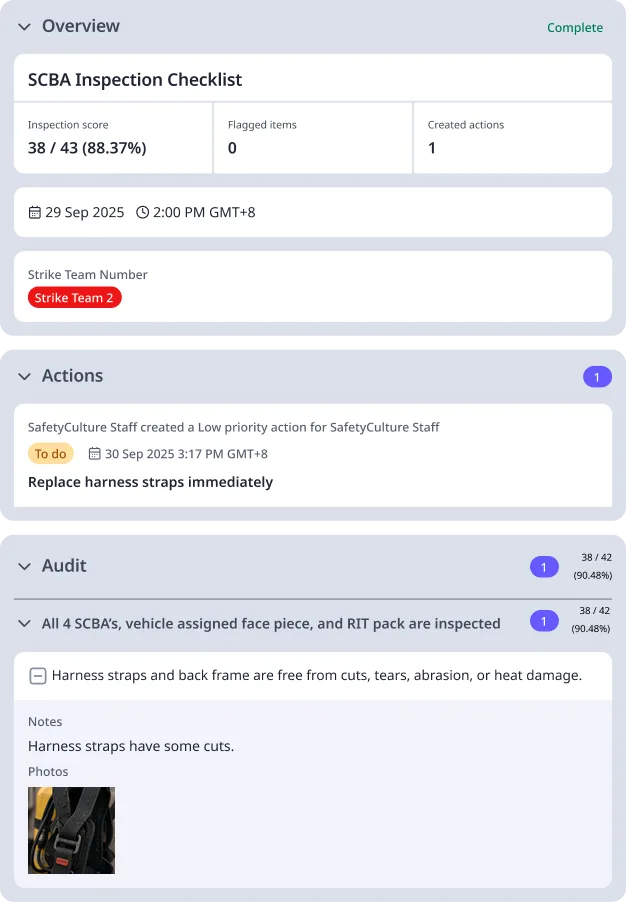Click the Complete status link
Viewport: 626px width, 902px height.
[575, 27]
